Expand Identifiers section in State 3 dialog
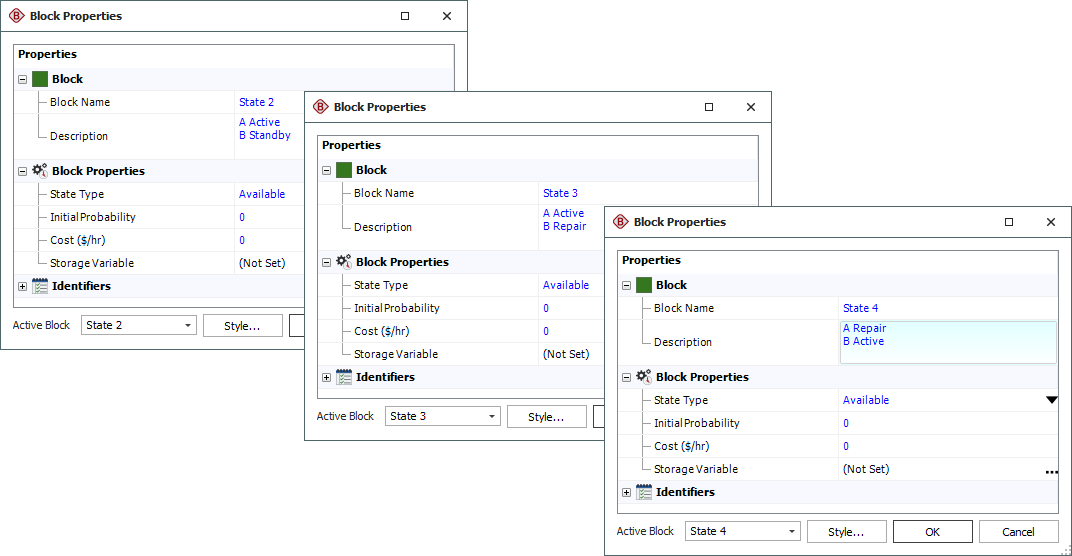 (x=327, y=377)
